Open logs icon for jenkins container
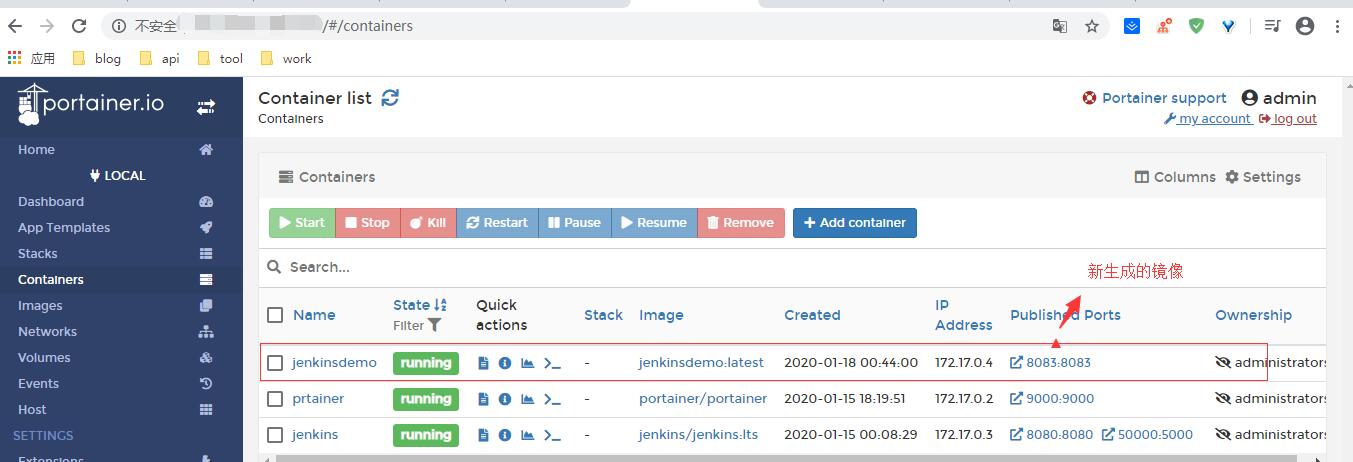 484,435
